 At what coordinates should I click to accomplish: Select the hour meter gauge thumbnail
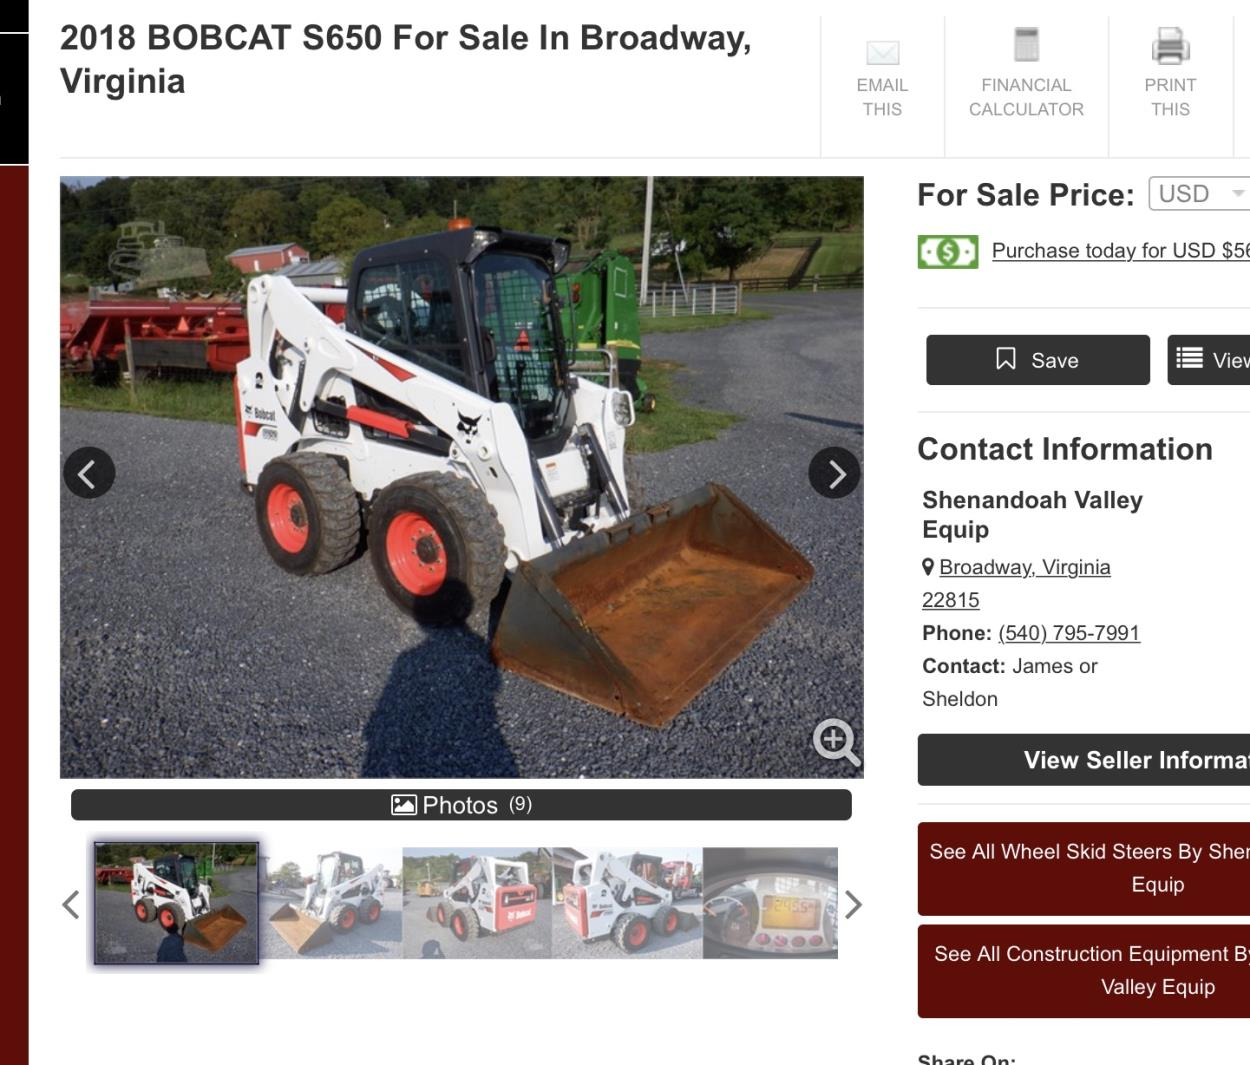pos(770,903)
